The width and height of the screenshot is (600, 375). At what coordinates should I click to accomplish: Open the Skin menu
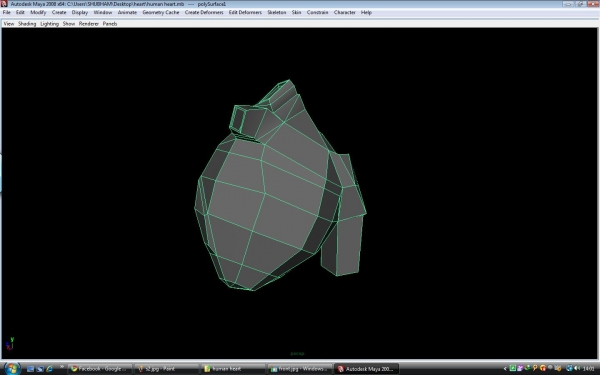pos(297,12)
